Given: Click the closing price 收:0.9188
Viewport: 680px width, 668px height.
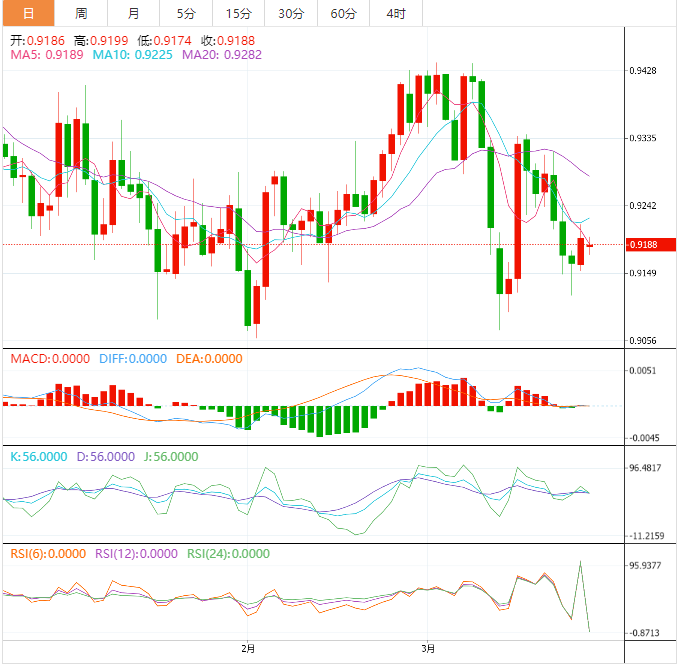Looking at the screenshot, I should point(228,41).
